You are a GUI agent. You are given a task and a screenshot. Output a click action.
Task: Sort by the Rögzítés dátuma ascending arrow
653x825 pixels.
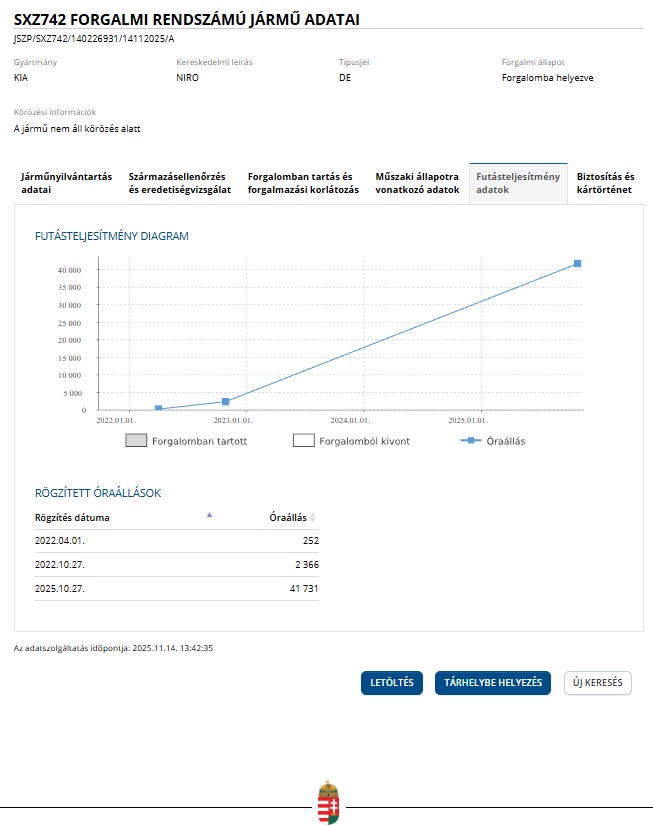click(x=209, y=515)
